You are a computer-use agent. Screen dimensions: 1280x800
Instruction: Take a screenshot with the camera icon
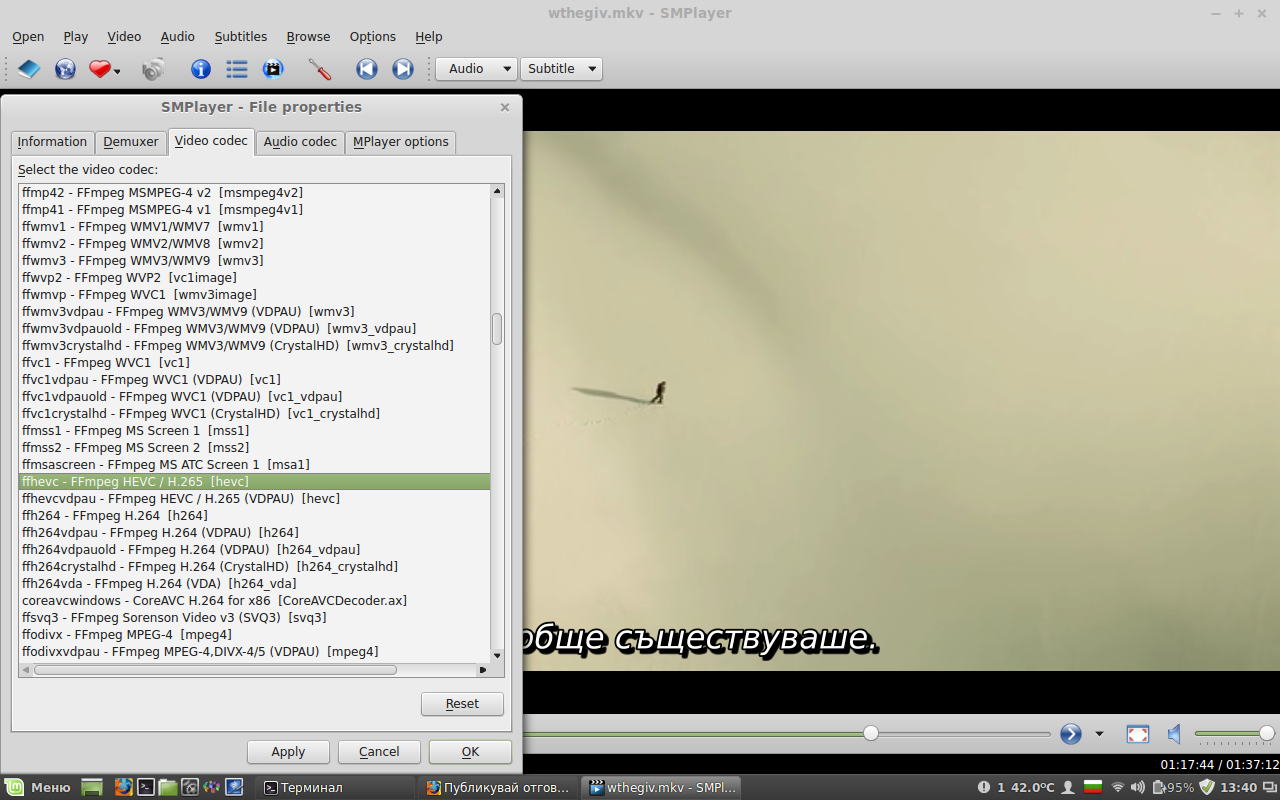pos(153,69)
